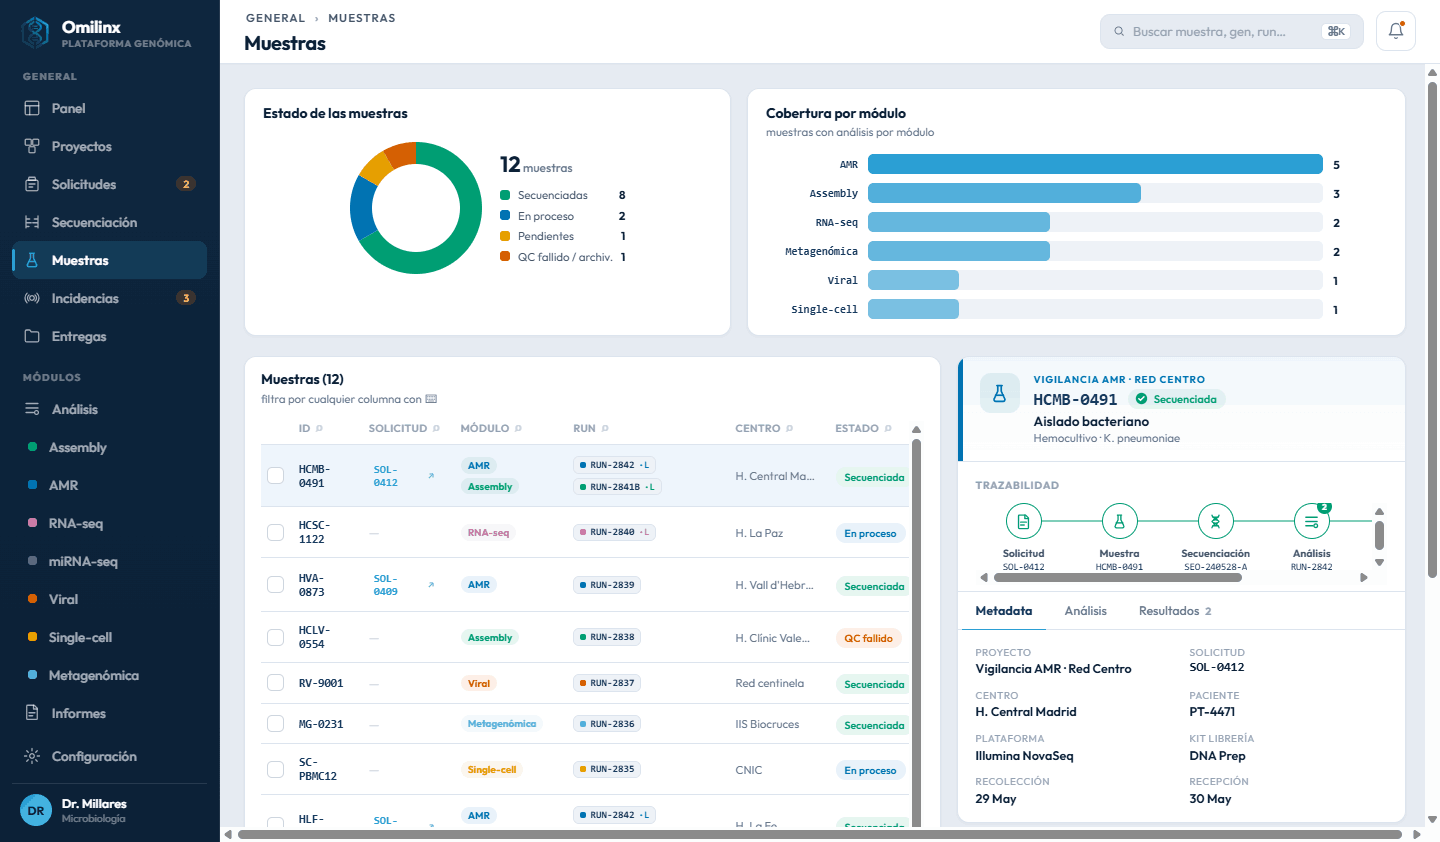Filter by RUN column search icon
The image size is (1440, 842).
click(605, 428)
